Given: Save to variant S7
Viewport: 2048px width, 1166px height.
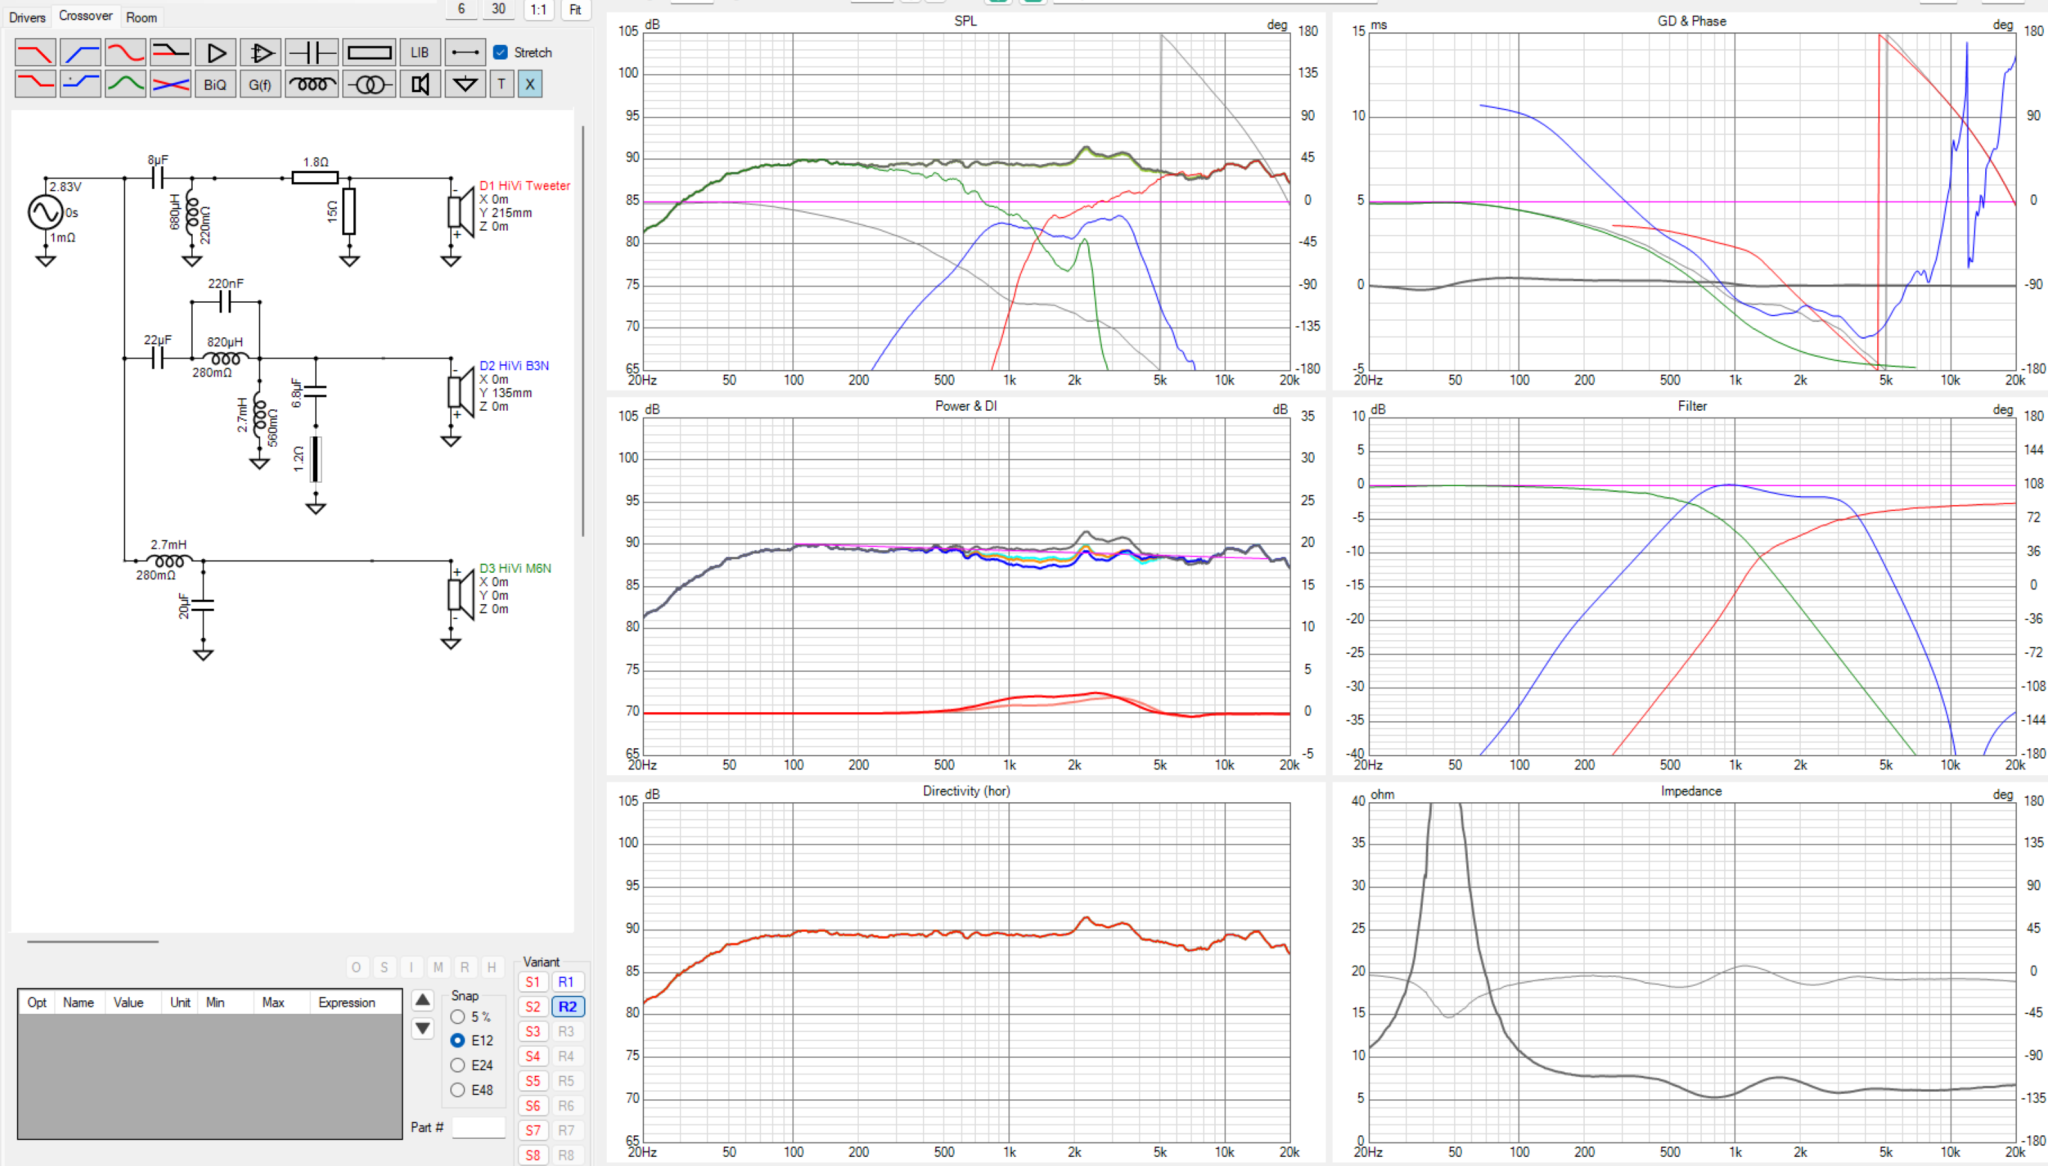Looking at the screenshot, I should coord(533,1130).
